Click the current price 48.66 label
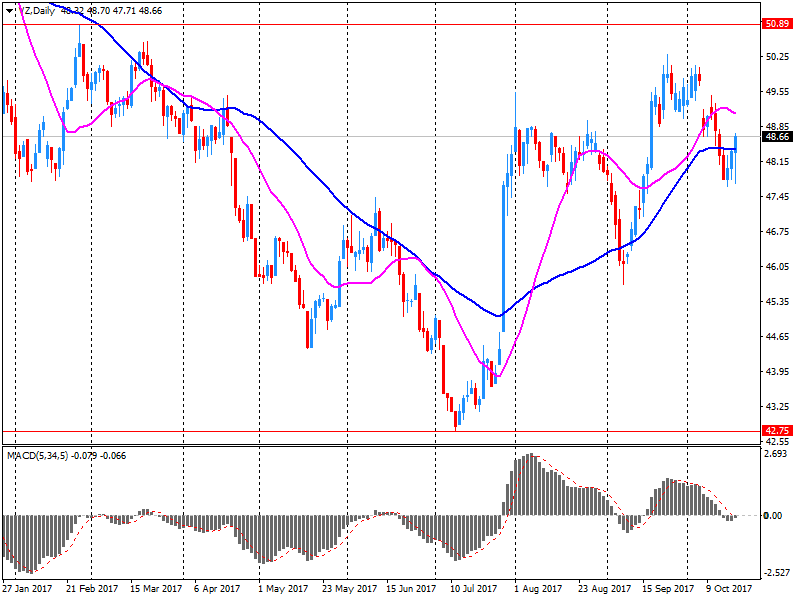The width and height of the screenshot is (800, 600). 778,137
